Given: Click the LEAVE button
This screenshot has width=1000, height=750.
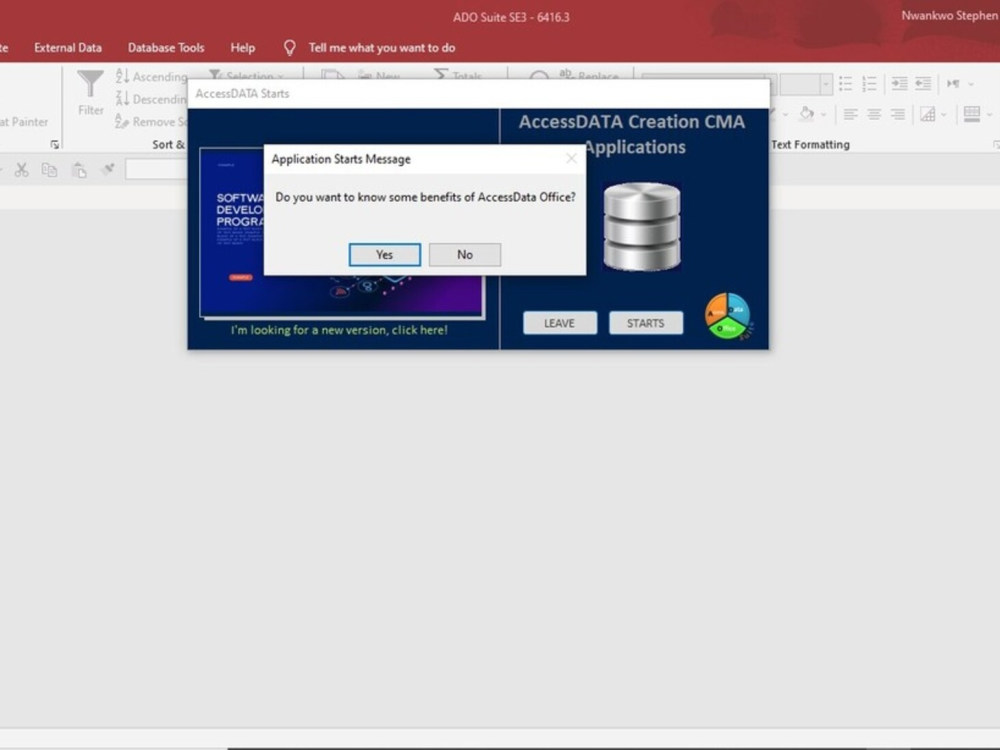Looking at the screenshot, I should 560,323.
